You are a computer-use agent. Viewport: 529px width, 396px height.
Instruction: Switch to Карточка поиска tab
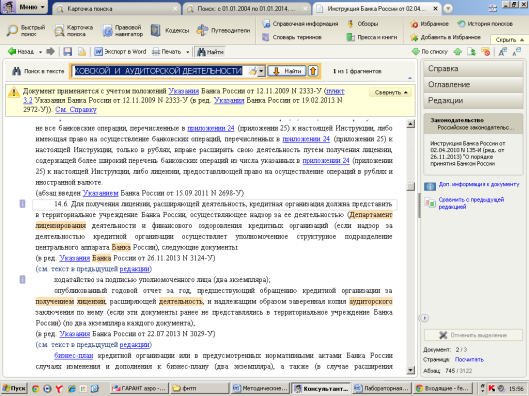117,9
